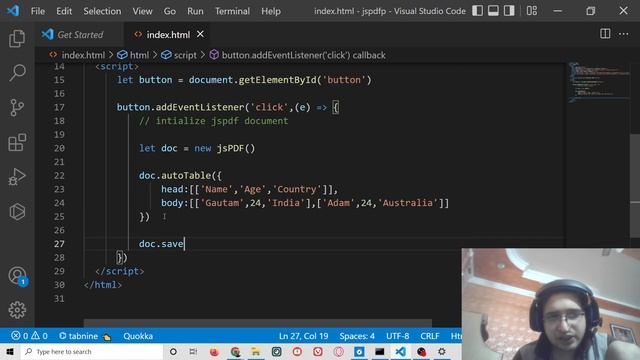Switch to VS Code in taskbar
640x360 pixels.
tap(400, 351)
